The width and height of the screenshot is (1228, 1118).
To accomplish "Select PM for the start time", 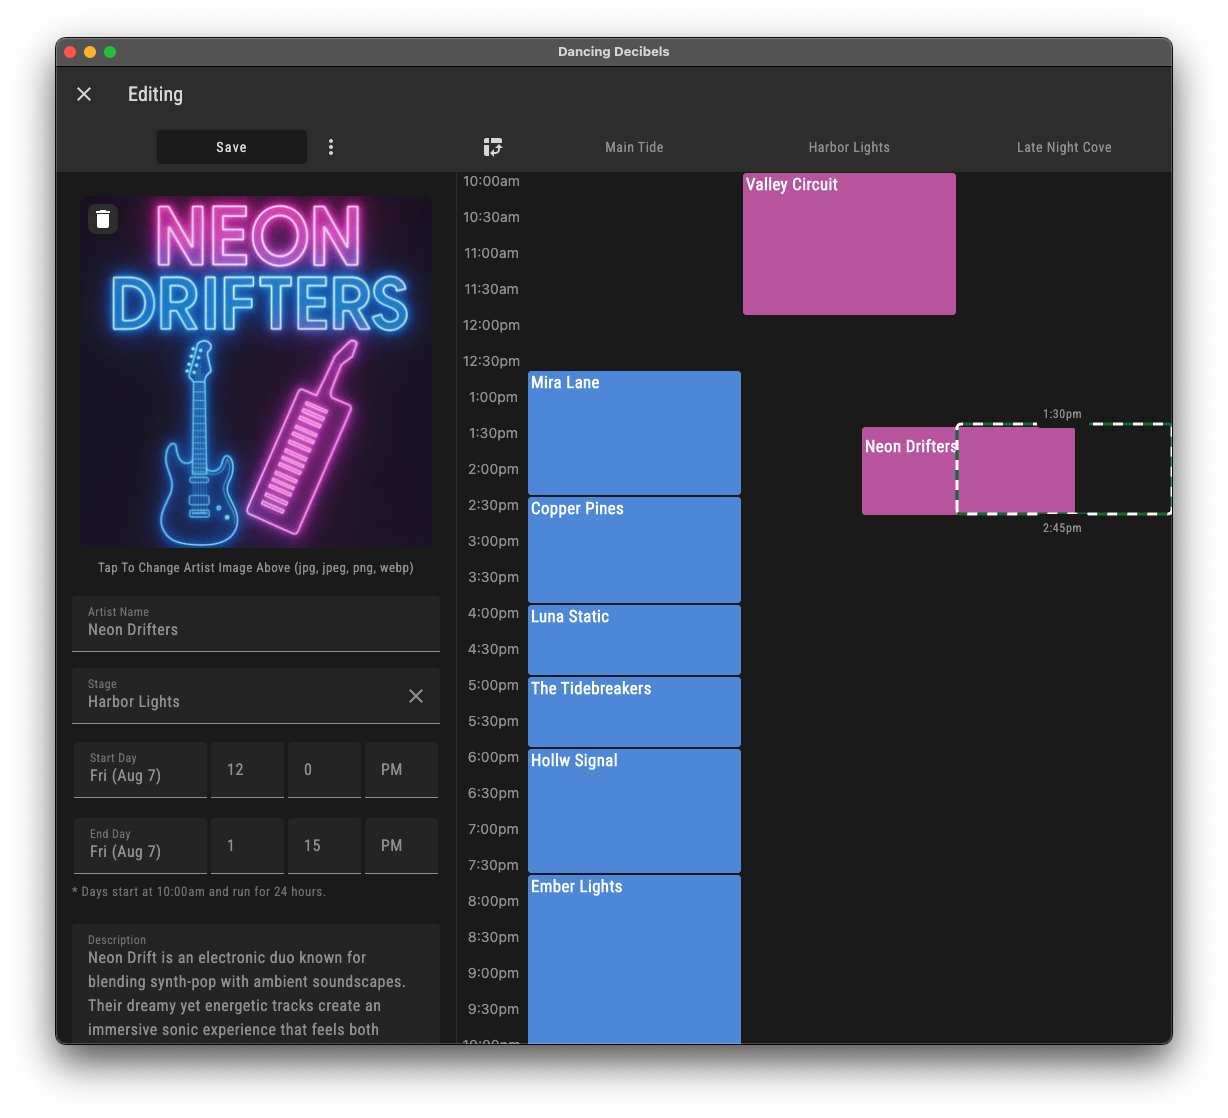I will tap(401, 770).
